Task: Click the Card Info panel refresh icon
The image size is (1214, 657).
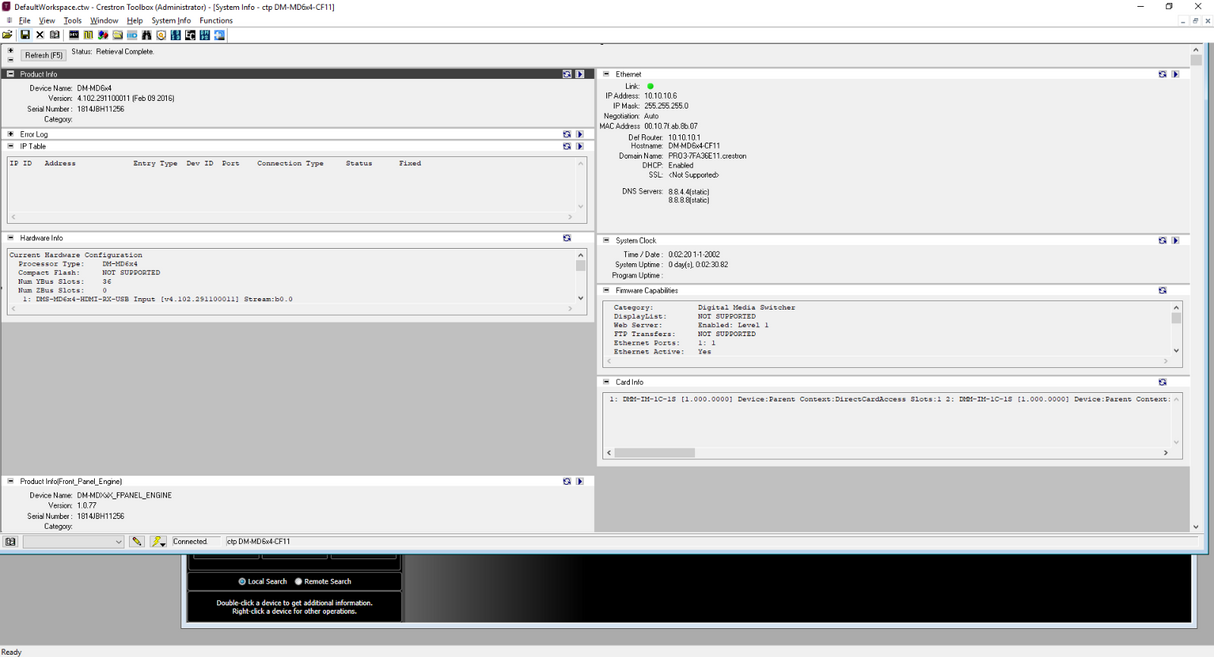Action: (1162, 382)
